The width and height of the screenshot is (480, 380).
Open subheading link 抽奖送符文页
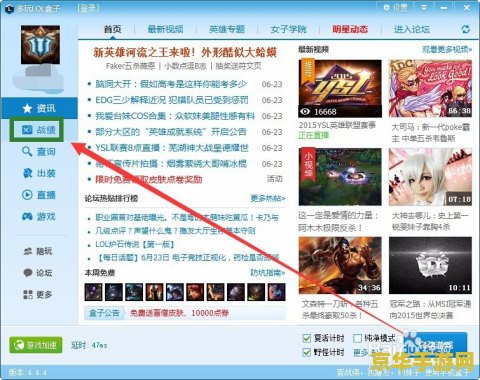coord(238,66)
